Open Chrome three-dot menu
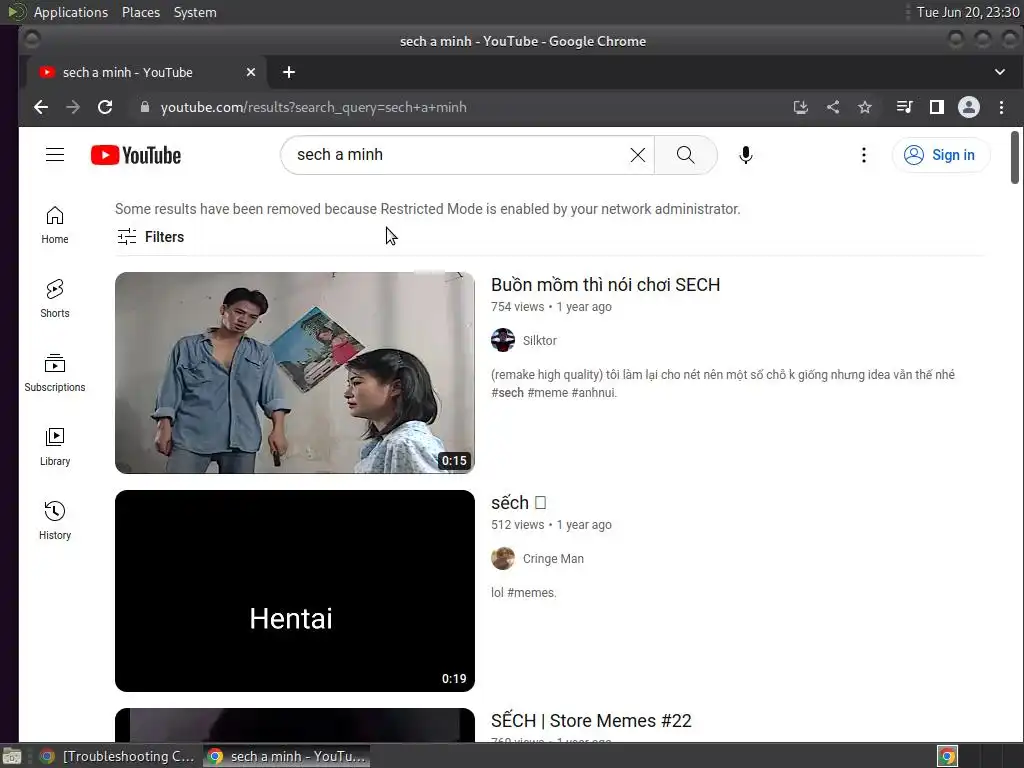 1001,107
